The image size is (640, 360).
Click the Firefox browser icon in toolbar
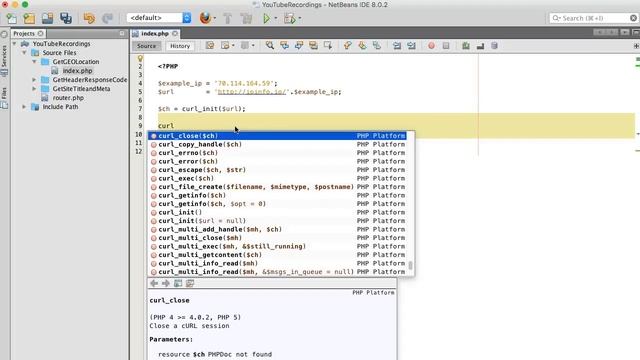pos(205,18)
